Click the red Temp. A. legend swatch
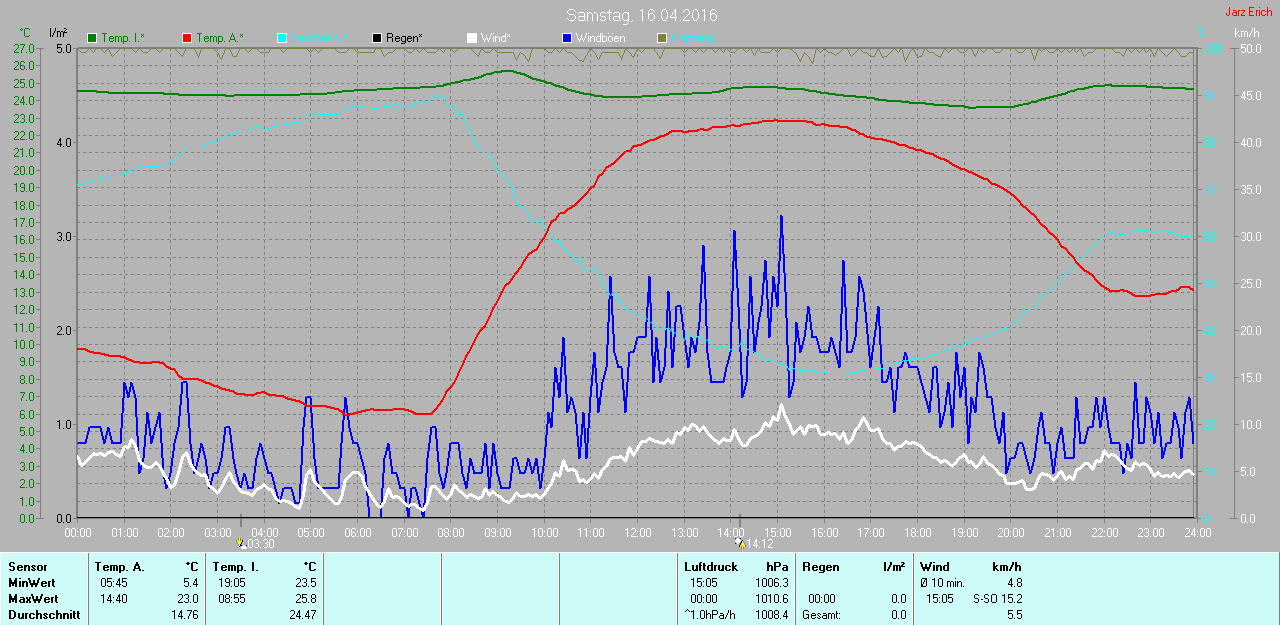 click(186, 38)
